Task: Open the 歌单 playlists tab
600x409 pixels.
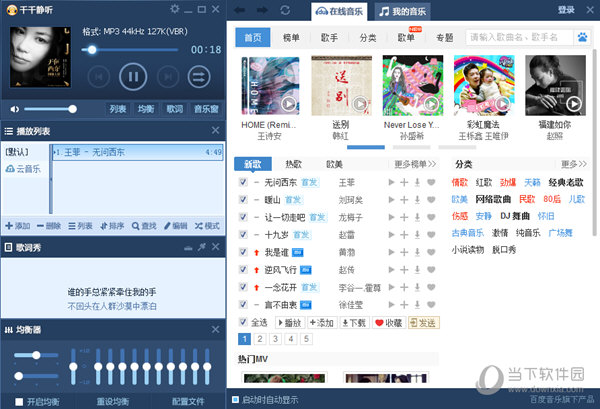Action: 406,37
